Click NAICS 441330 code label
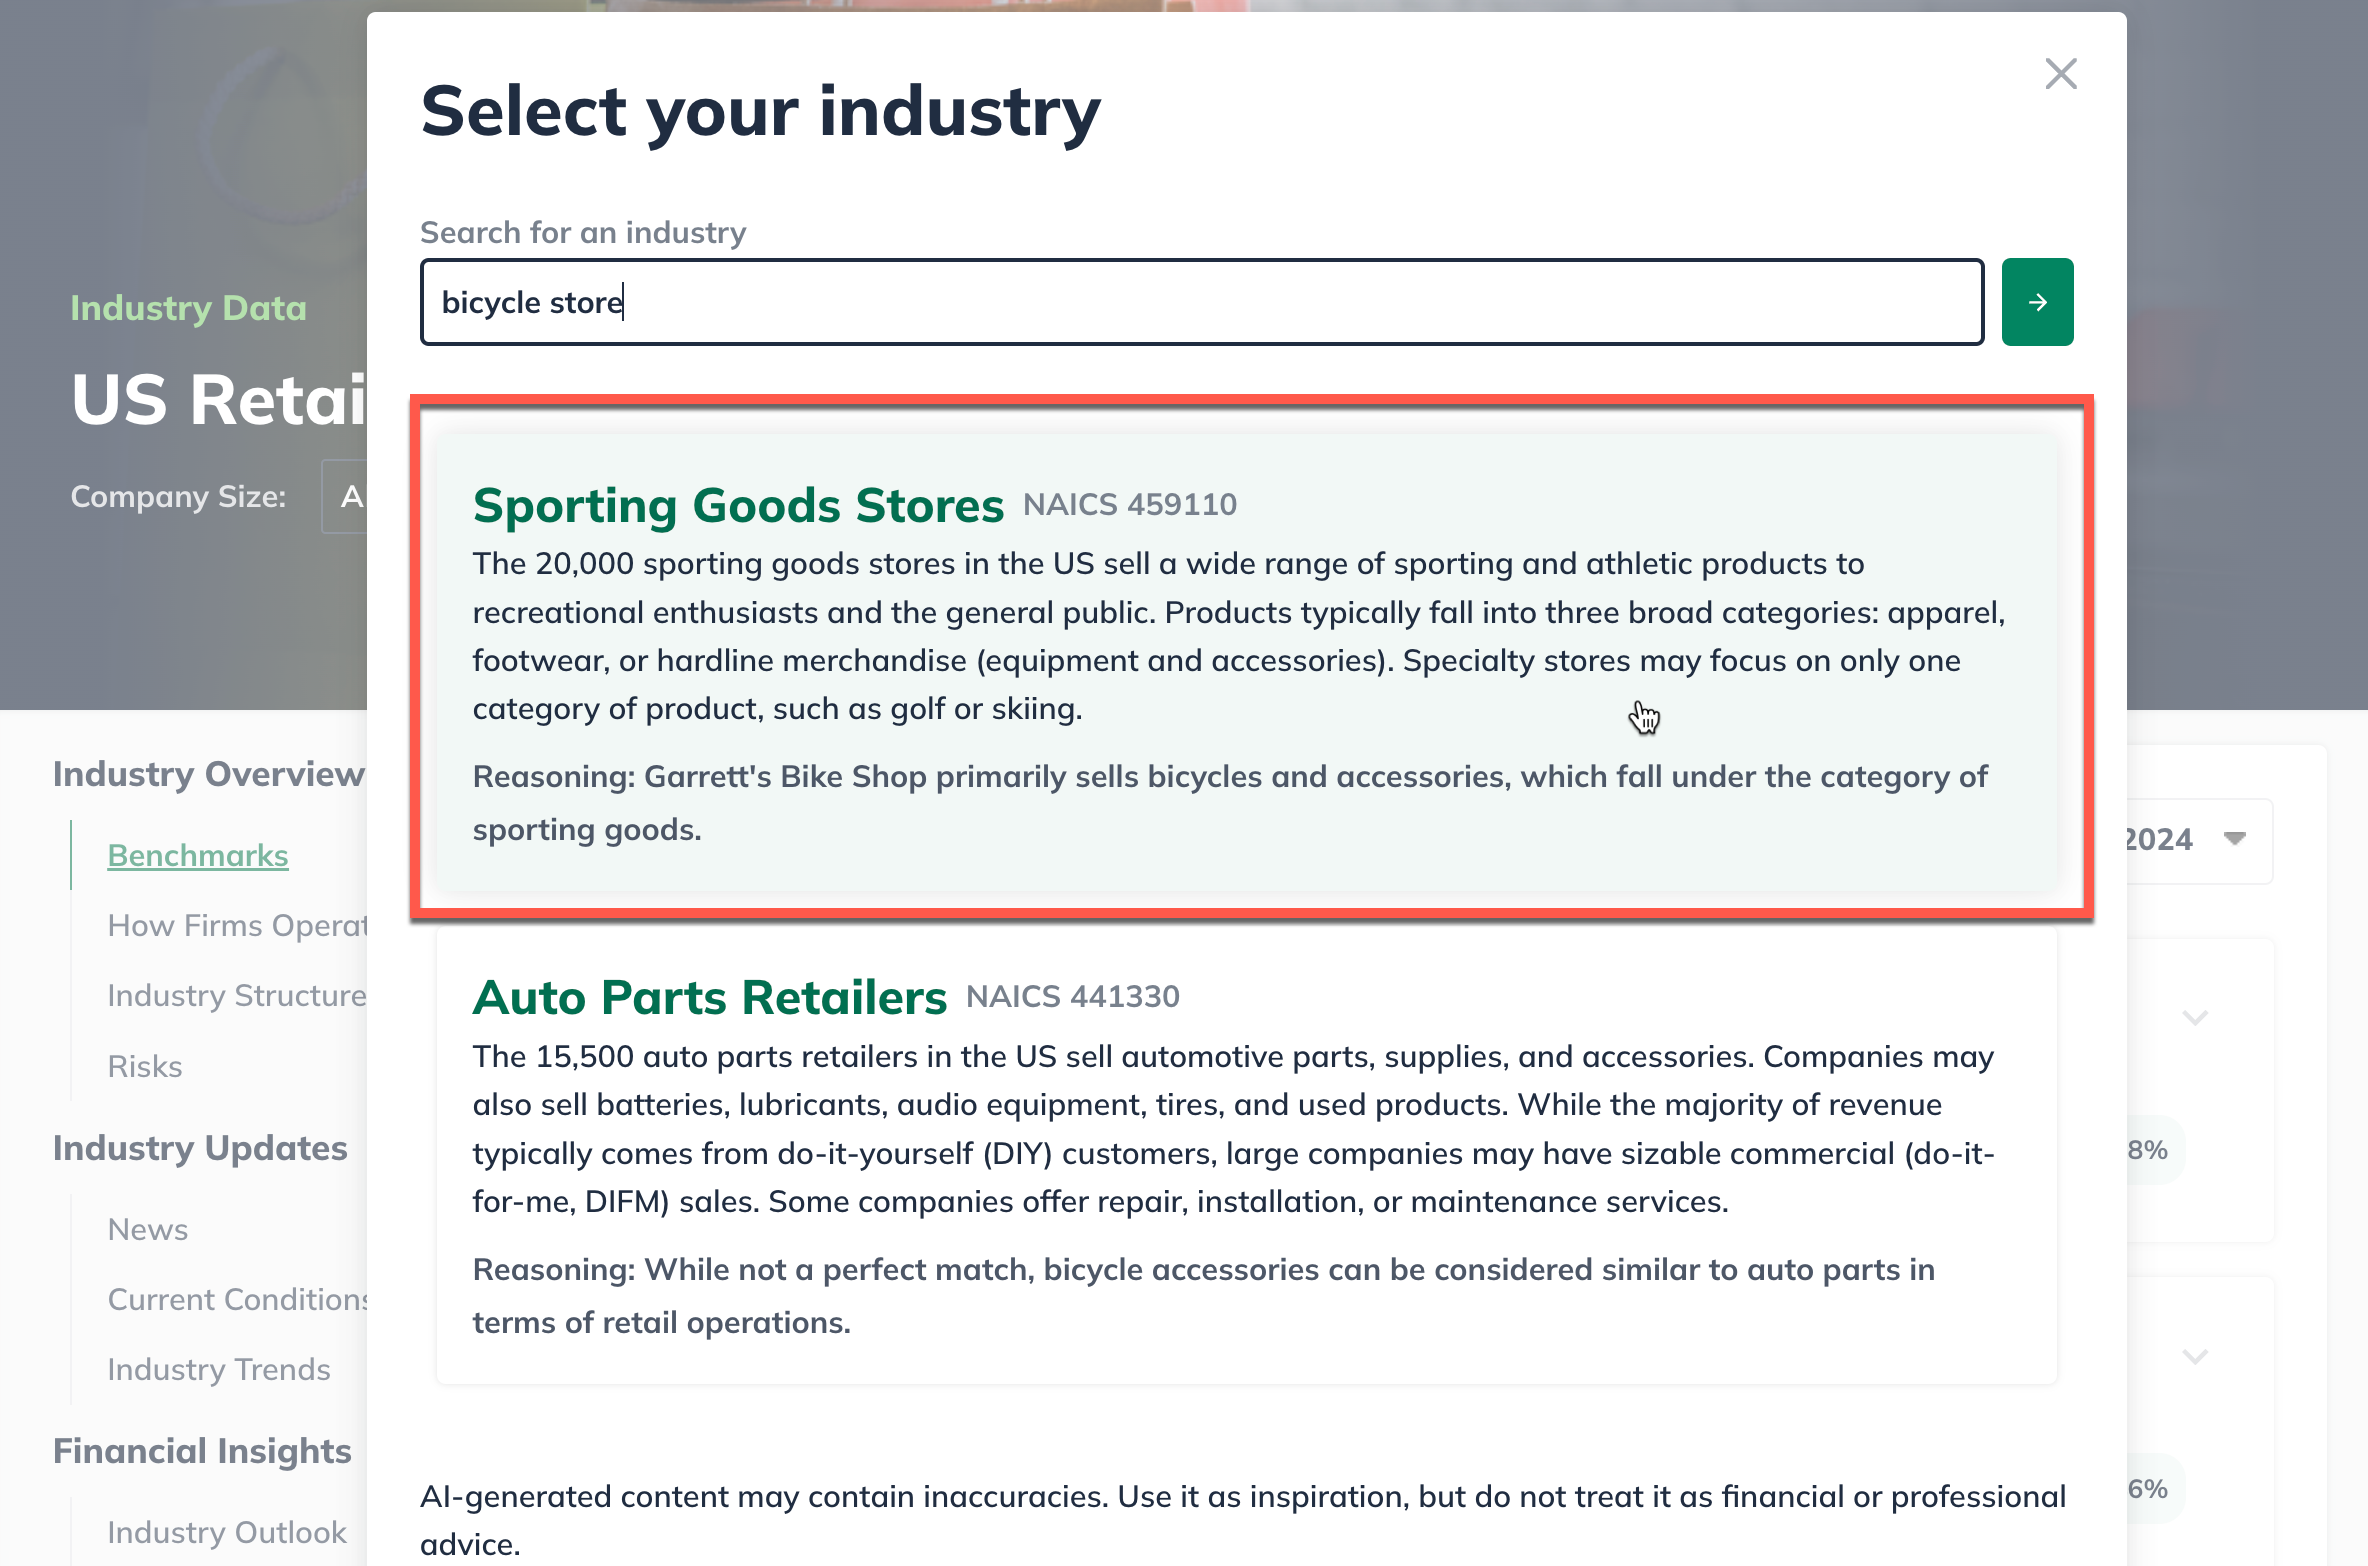 1073,997
